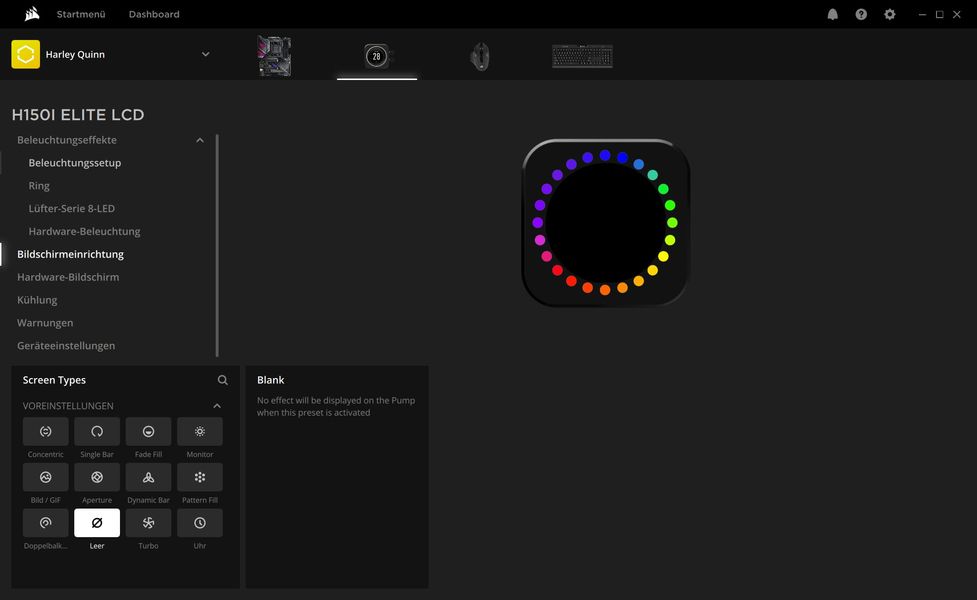Open Beleuchtungssetup in the sidebar
Viewport: 977px width, 600px height.
click(75, 163)
